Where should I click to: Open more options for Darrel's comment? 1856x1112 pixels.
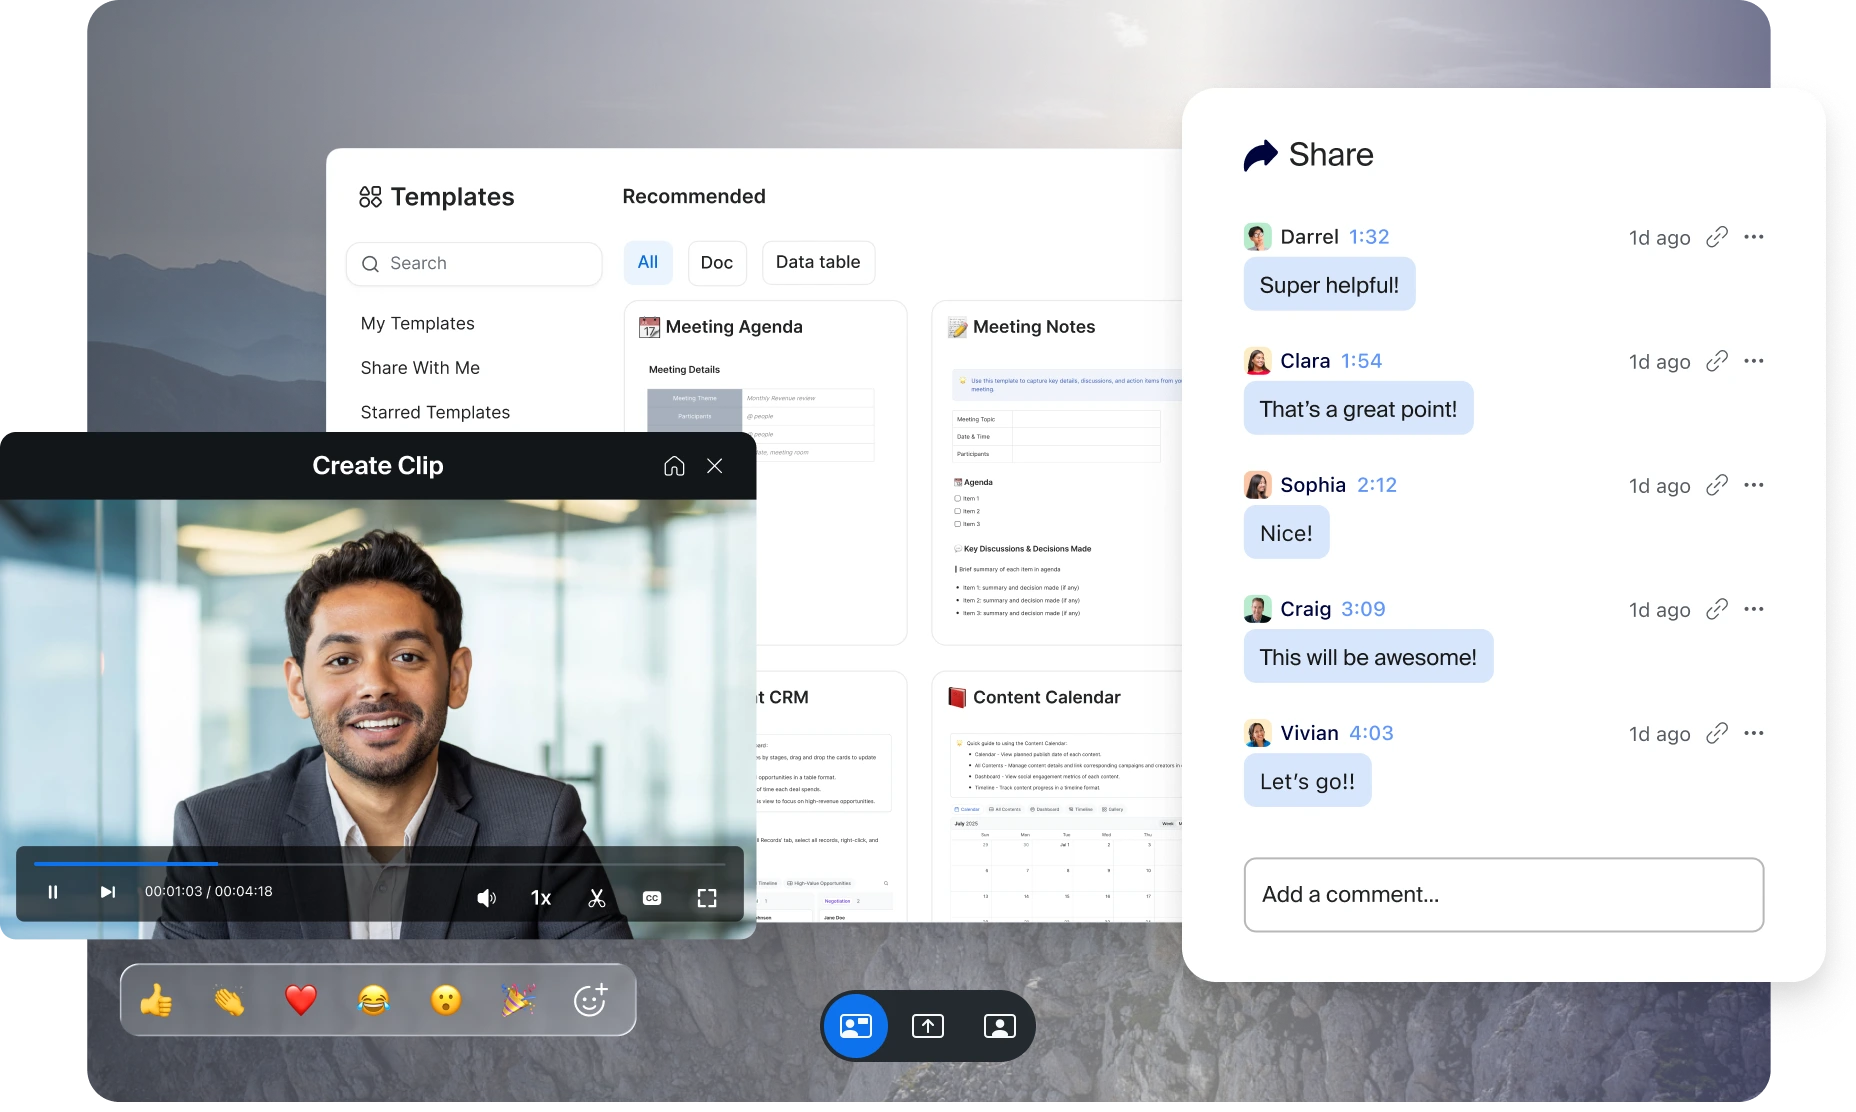pyautogui.click(x=1754, y=237)
